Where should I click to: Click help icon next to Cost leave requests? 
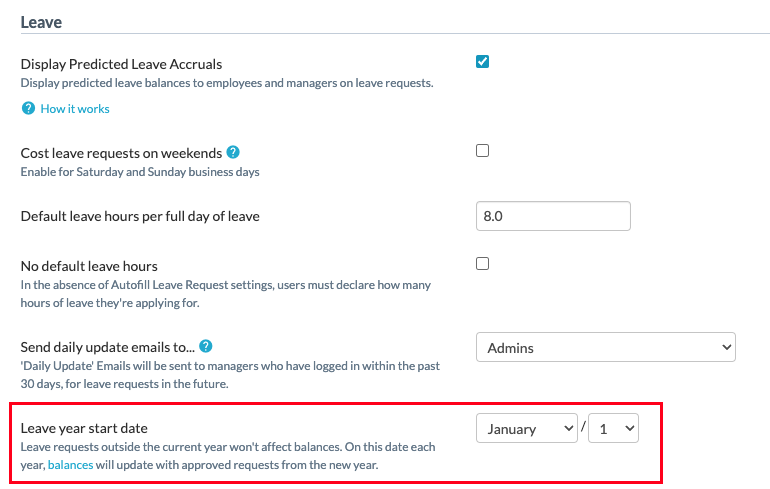click(233, 152)
